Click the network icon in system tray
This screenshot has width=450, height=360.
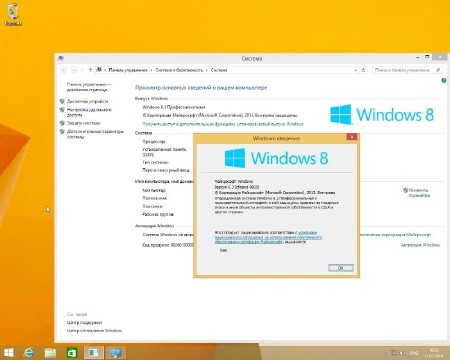tap(394, 353)
